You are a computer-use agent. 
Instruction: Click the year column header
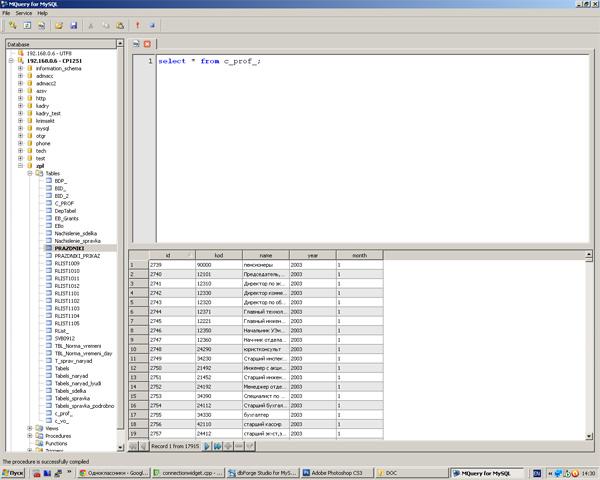pos(313,255)
